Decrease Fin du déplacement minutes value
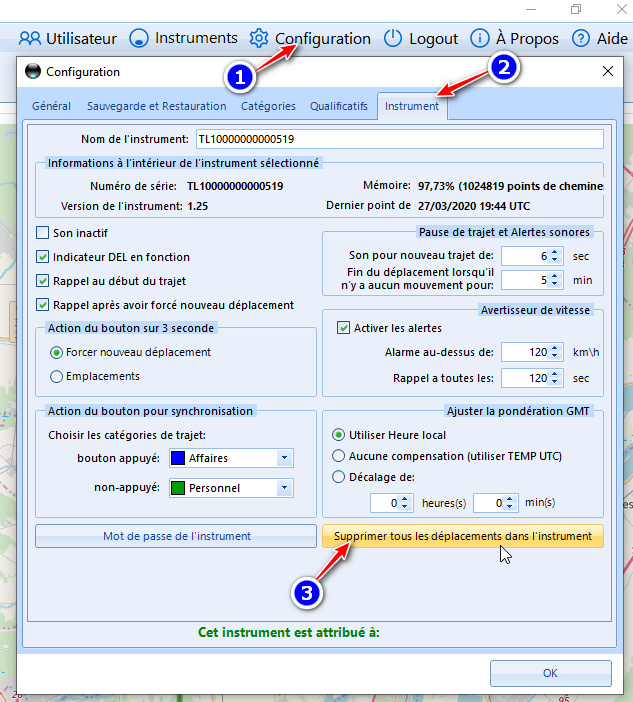The image size is (633, 702). click(555, 284)
